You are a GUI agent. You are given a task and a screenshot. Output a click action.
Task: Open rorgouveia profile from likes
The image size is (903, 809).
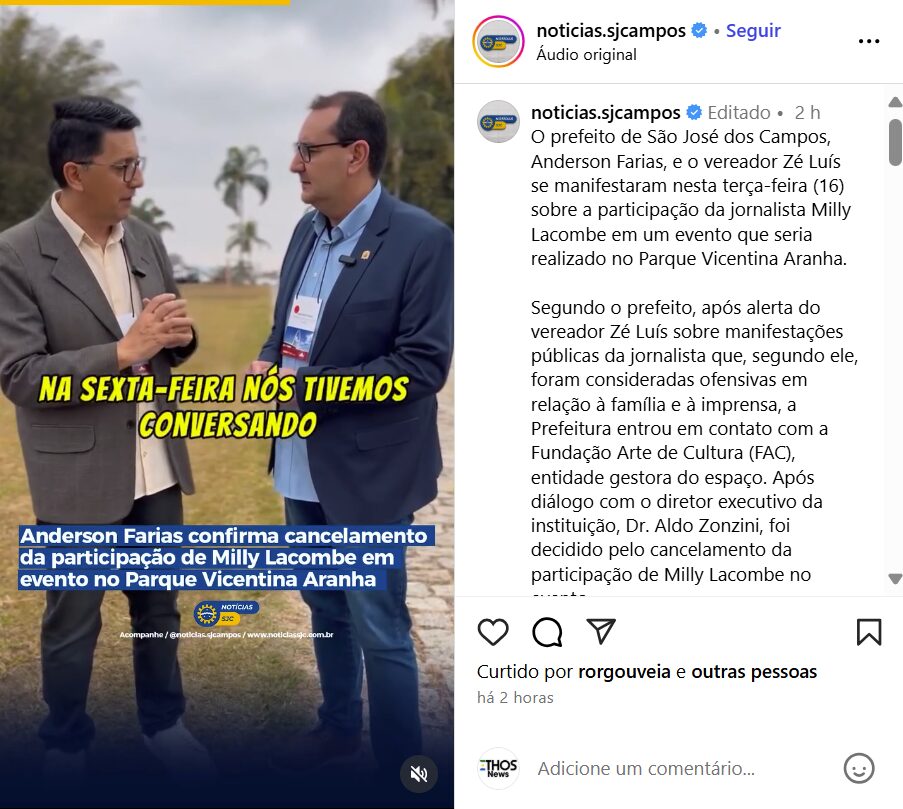(624, 672)
